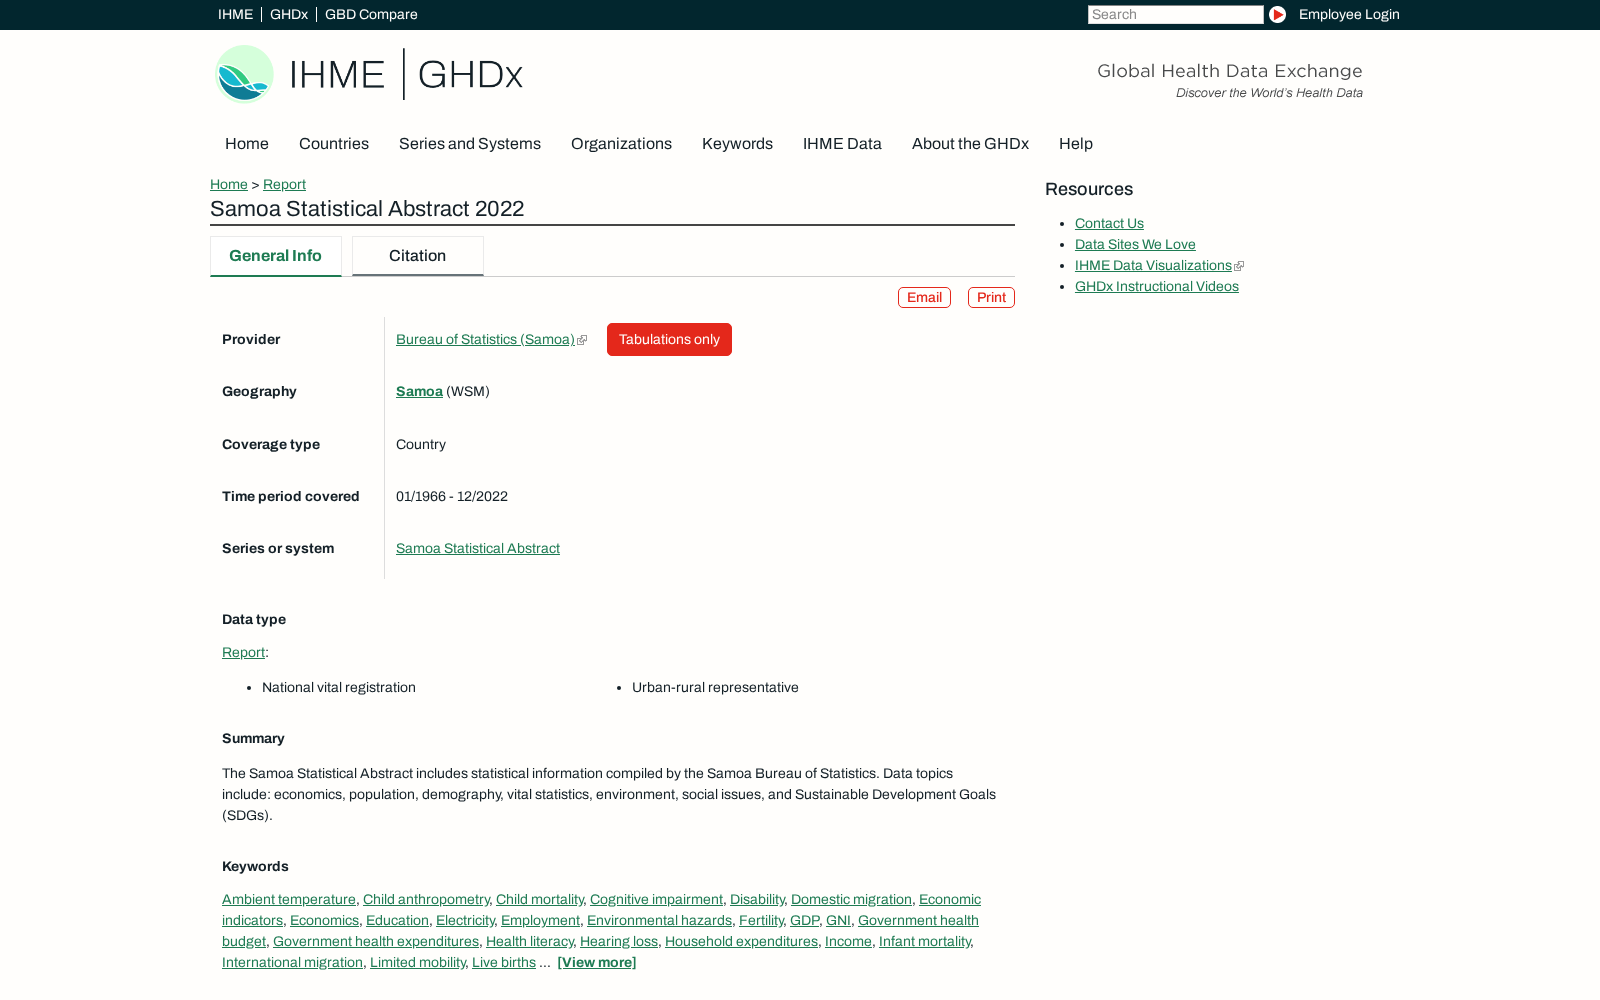
Task: Click the red search submit arrow icon
Action: pyautogui.click(x=1277, y=14)
